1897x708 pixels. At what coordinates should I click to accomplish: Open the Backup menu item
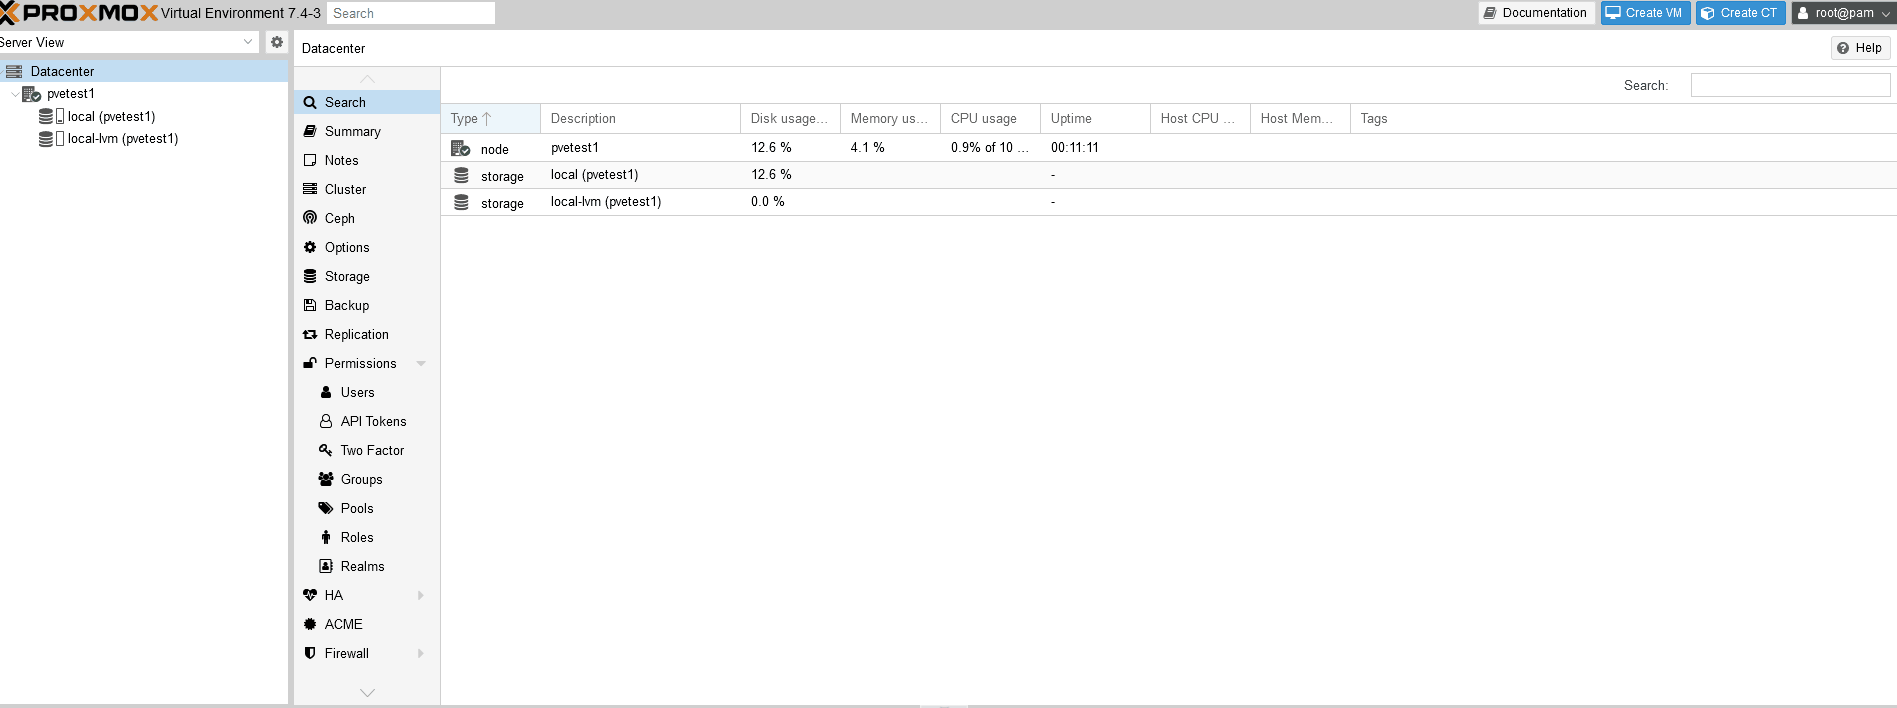click(367, 305)
